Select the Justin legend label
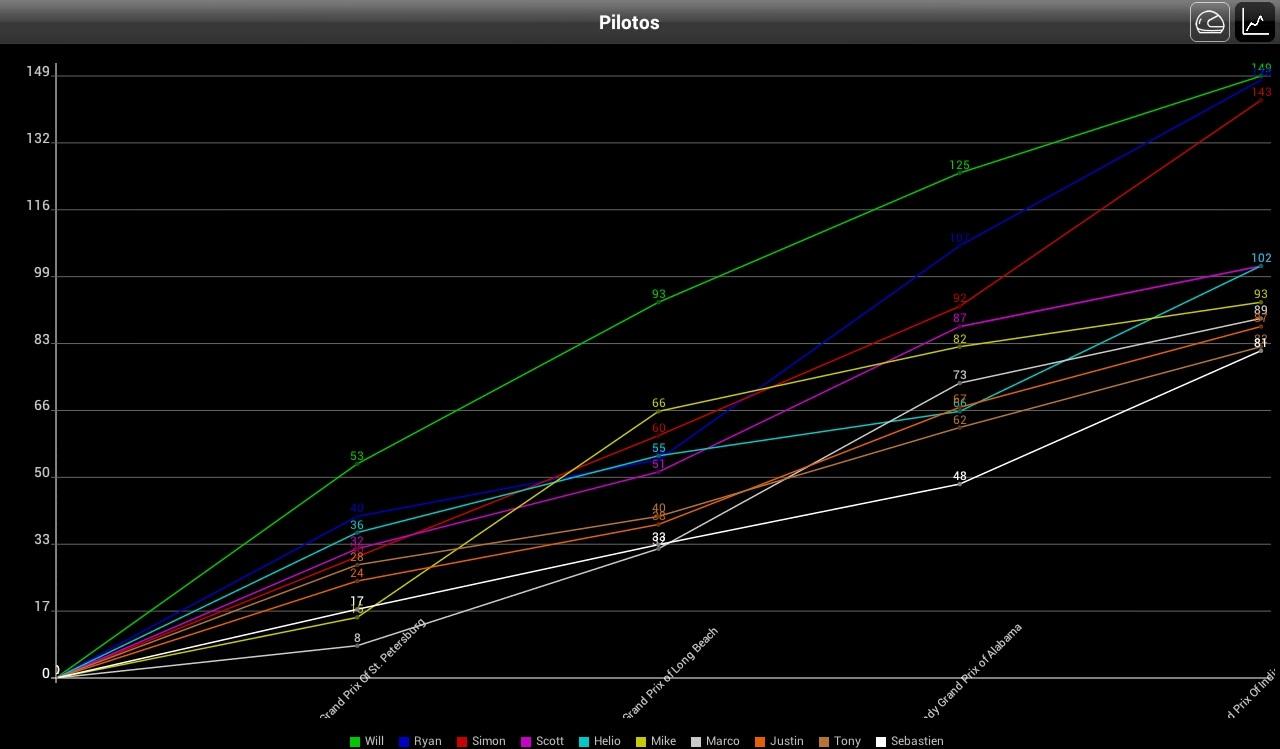This screenshot has height=749, width=1280. point(787,741)
